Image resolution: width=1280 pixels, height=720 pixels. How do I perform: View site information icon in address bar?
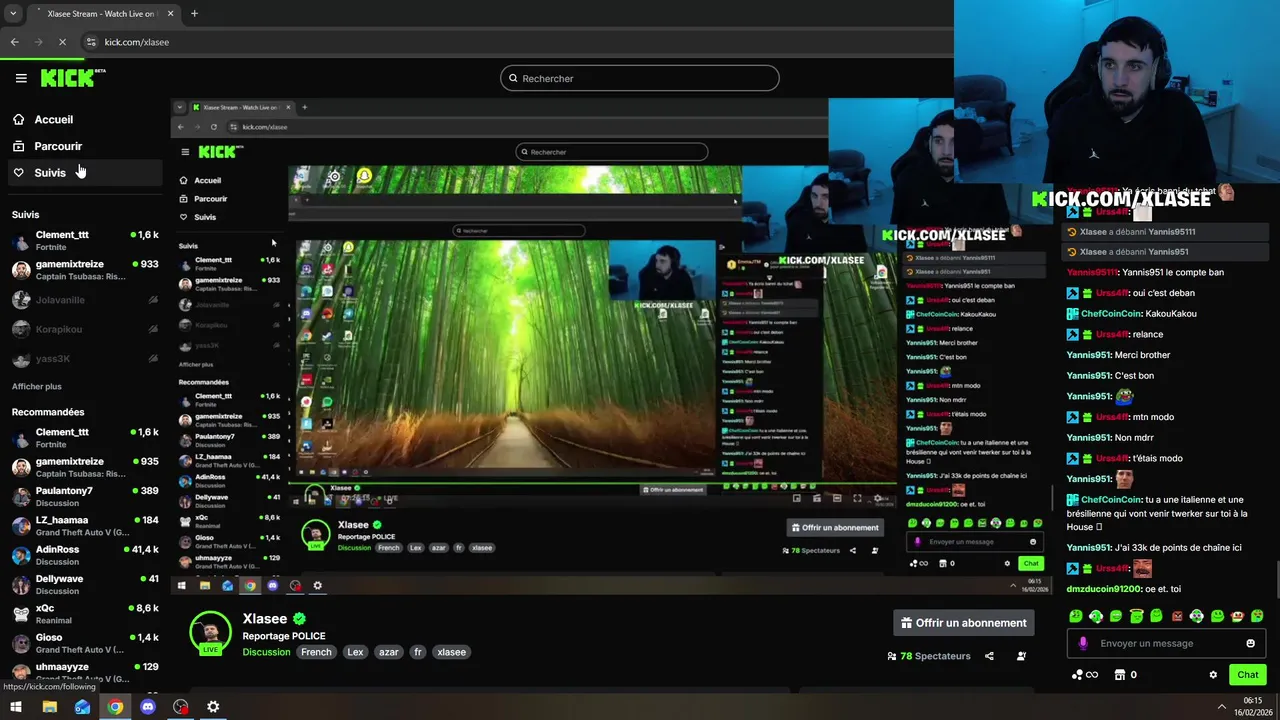click(x=91, y=42)
